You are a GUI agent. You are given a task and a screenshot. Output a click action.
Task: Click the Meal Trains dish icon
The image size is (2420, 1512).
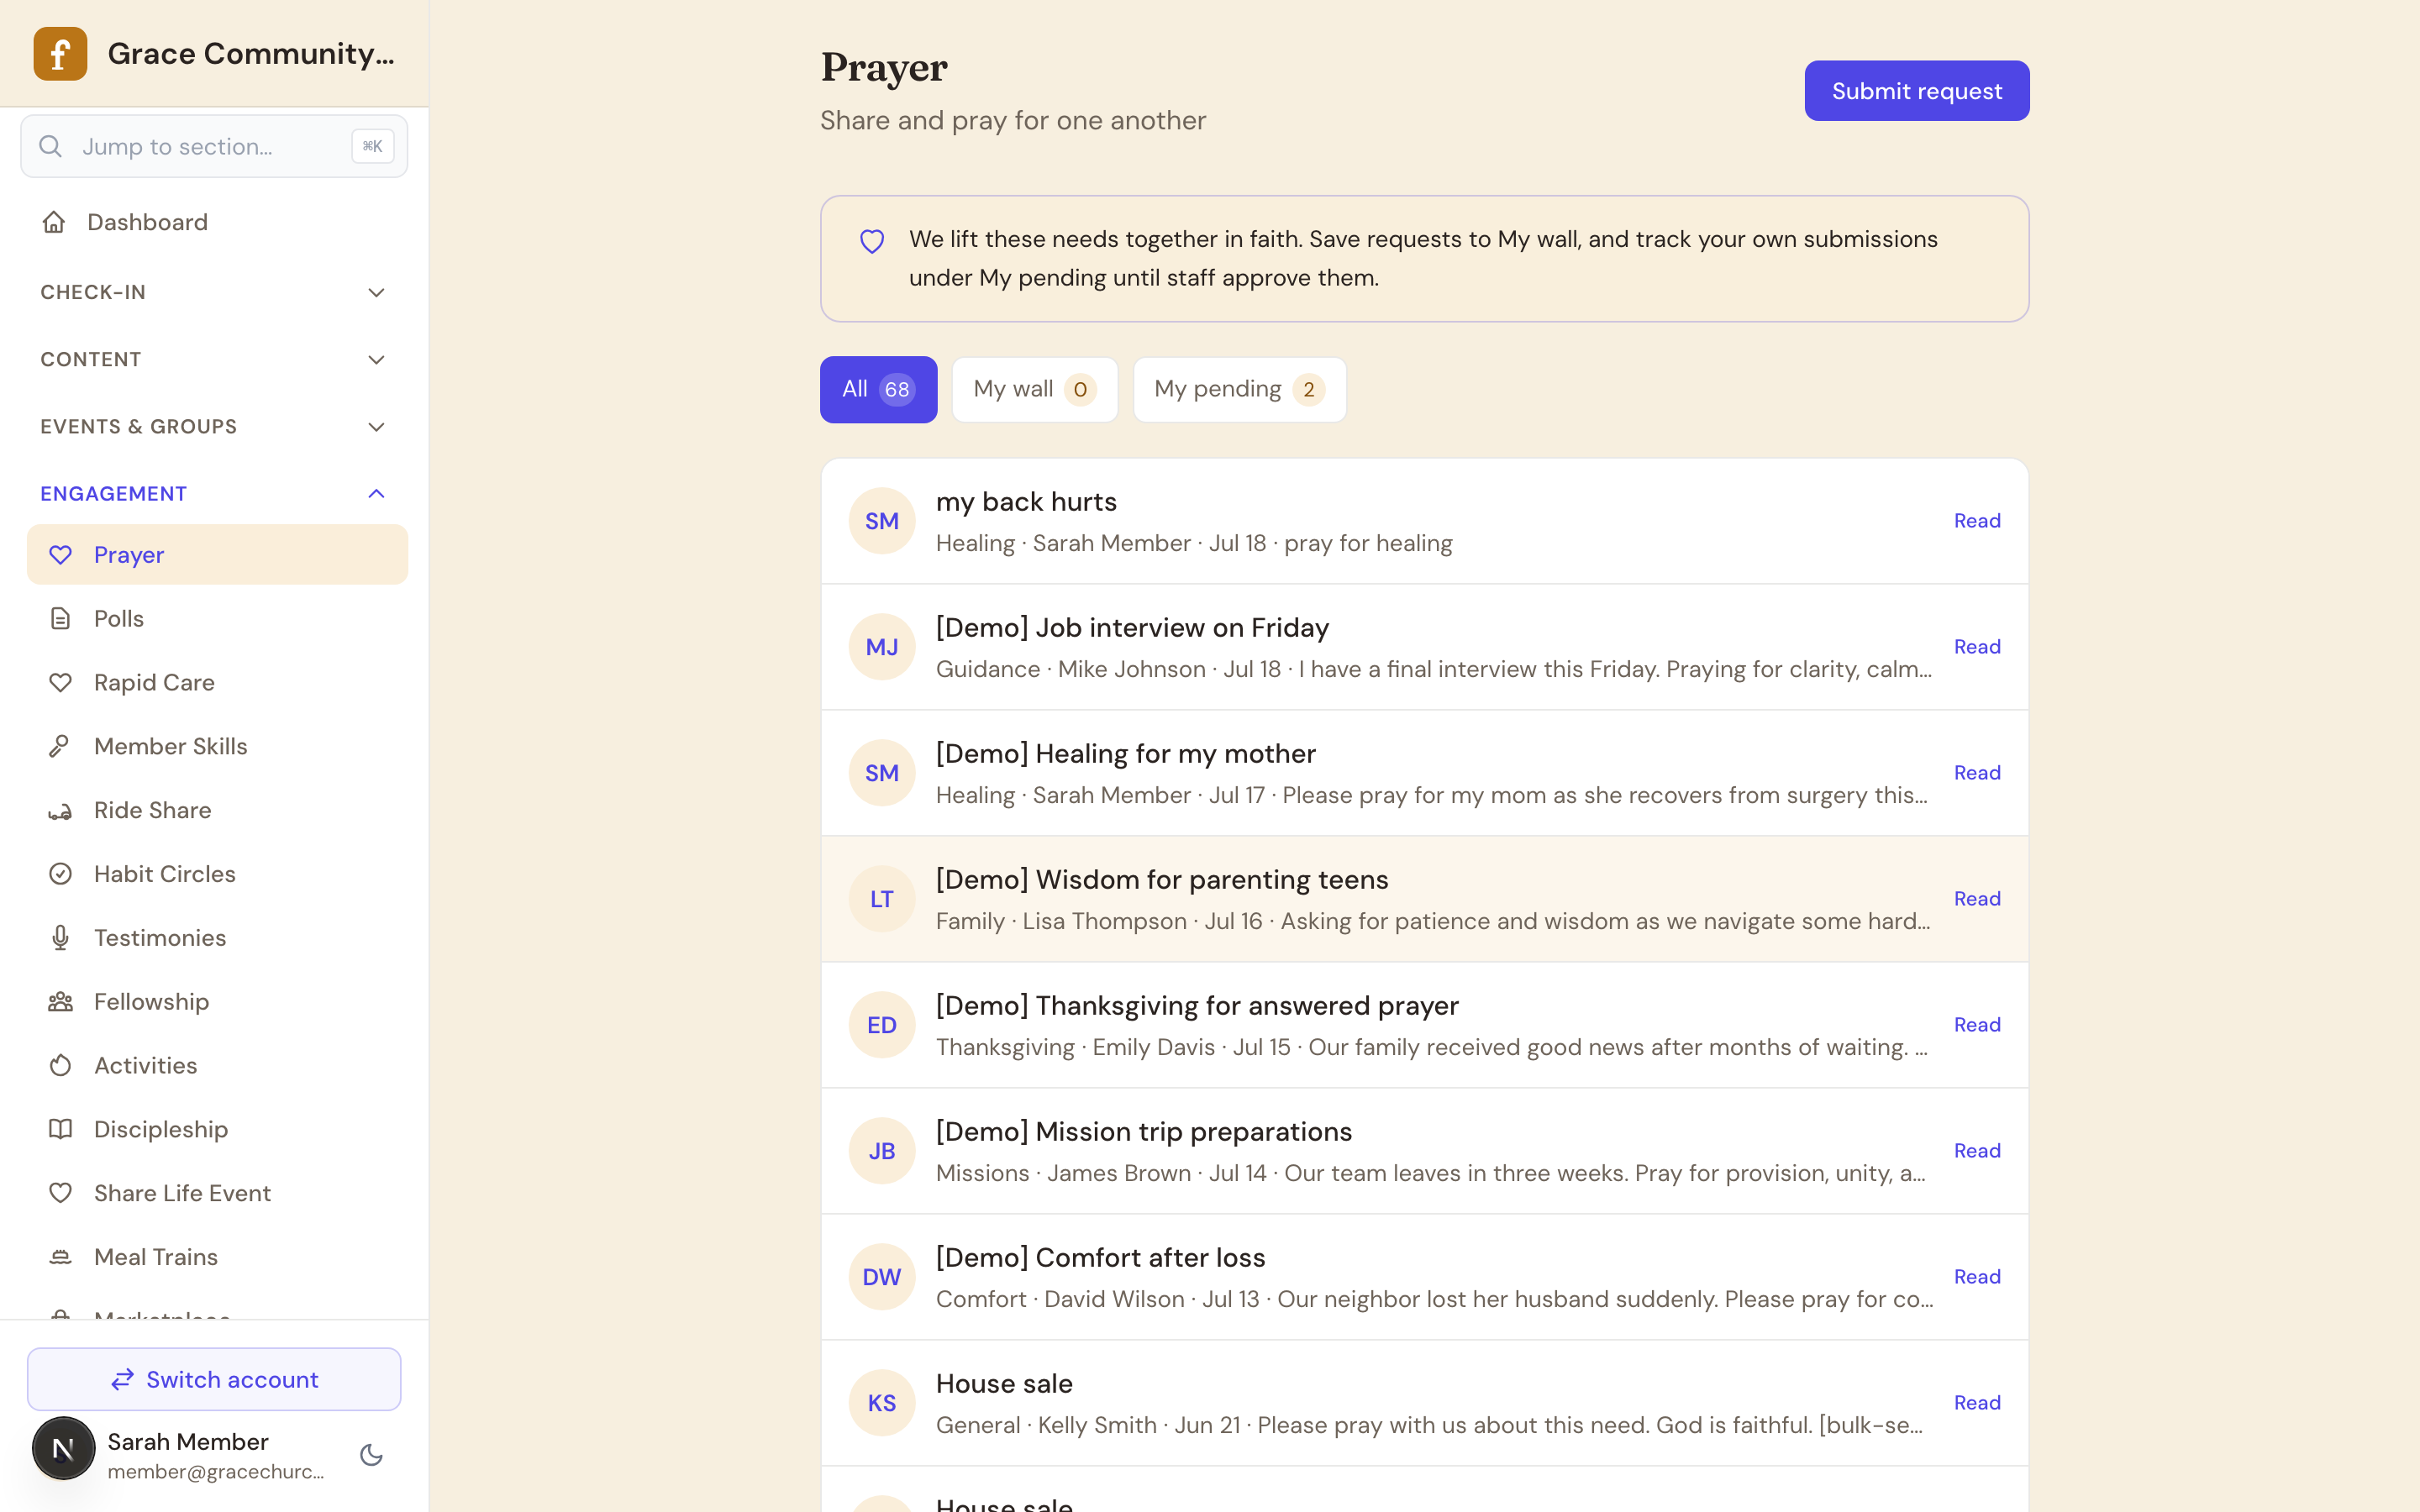point(61,1257)
